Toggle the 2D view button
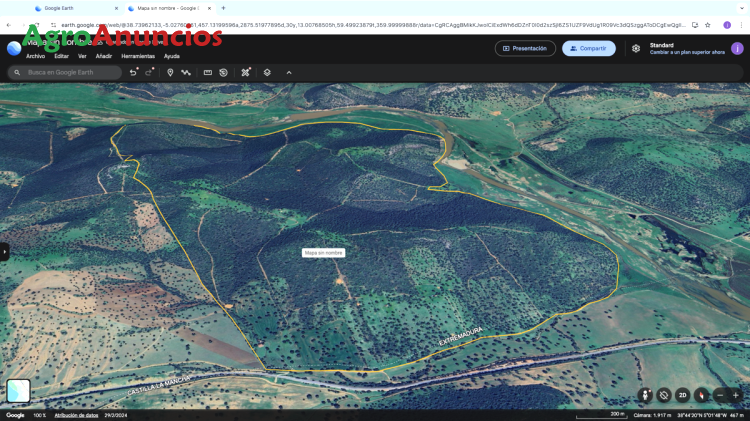750x421 pixels. point(682,395)
